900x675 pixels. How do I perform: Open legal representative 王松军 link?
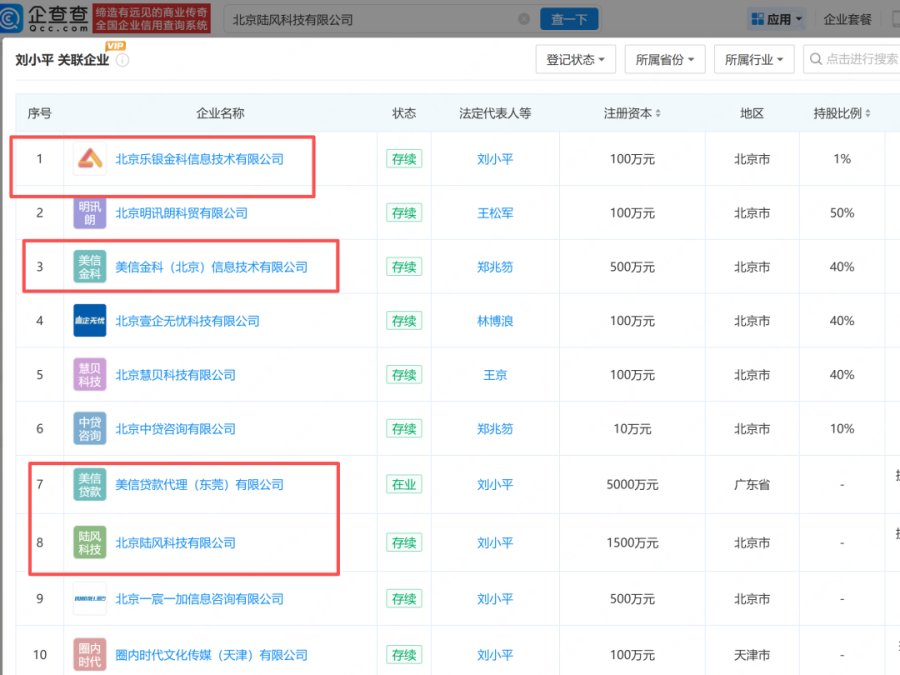[x=495, y=213]
